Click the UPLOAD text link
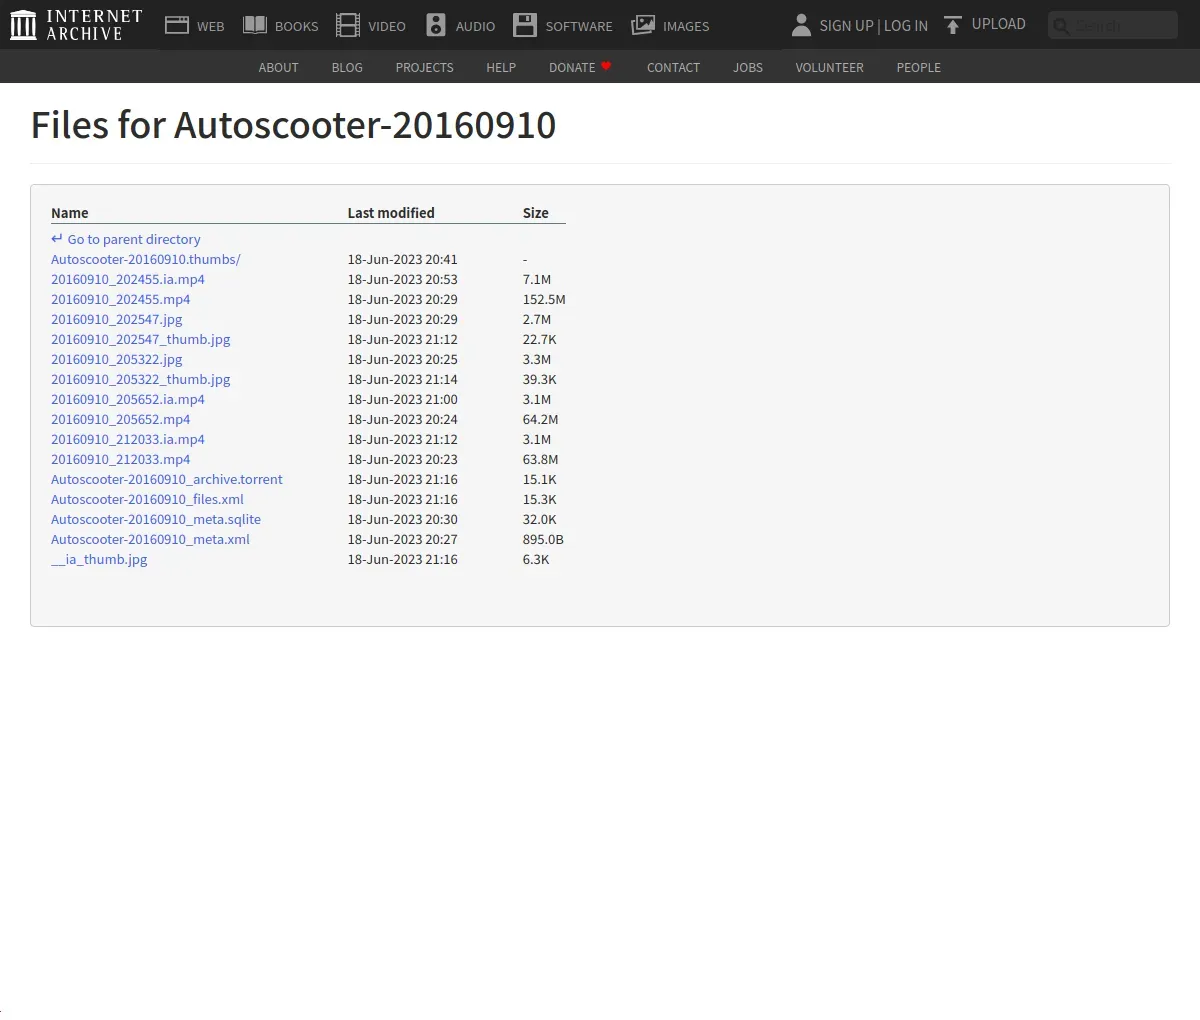This screenshot has width=1200, height=1020. tap(999, 24)
